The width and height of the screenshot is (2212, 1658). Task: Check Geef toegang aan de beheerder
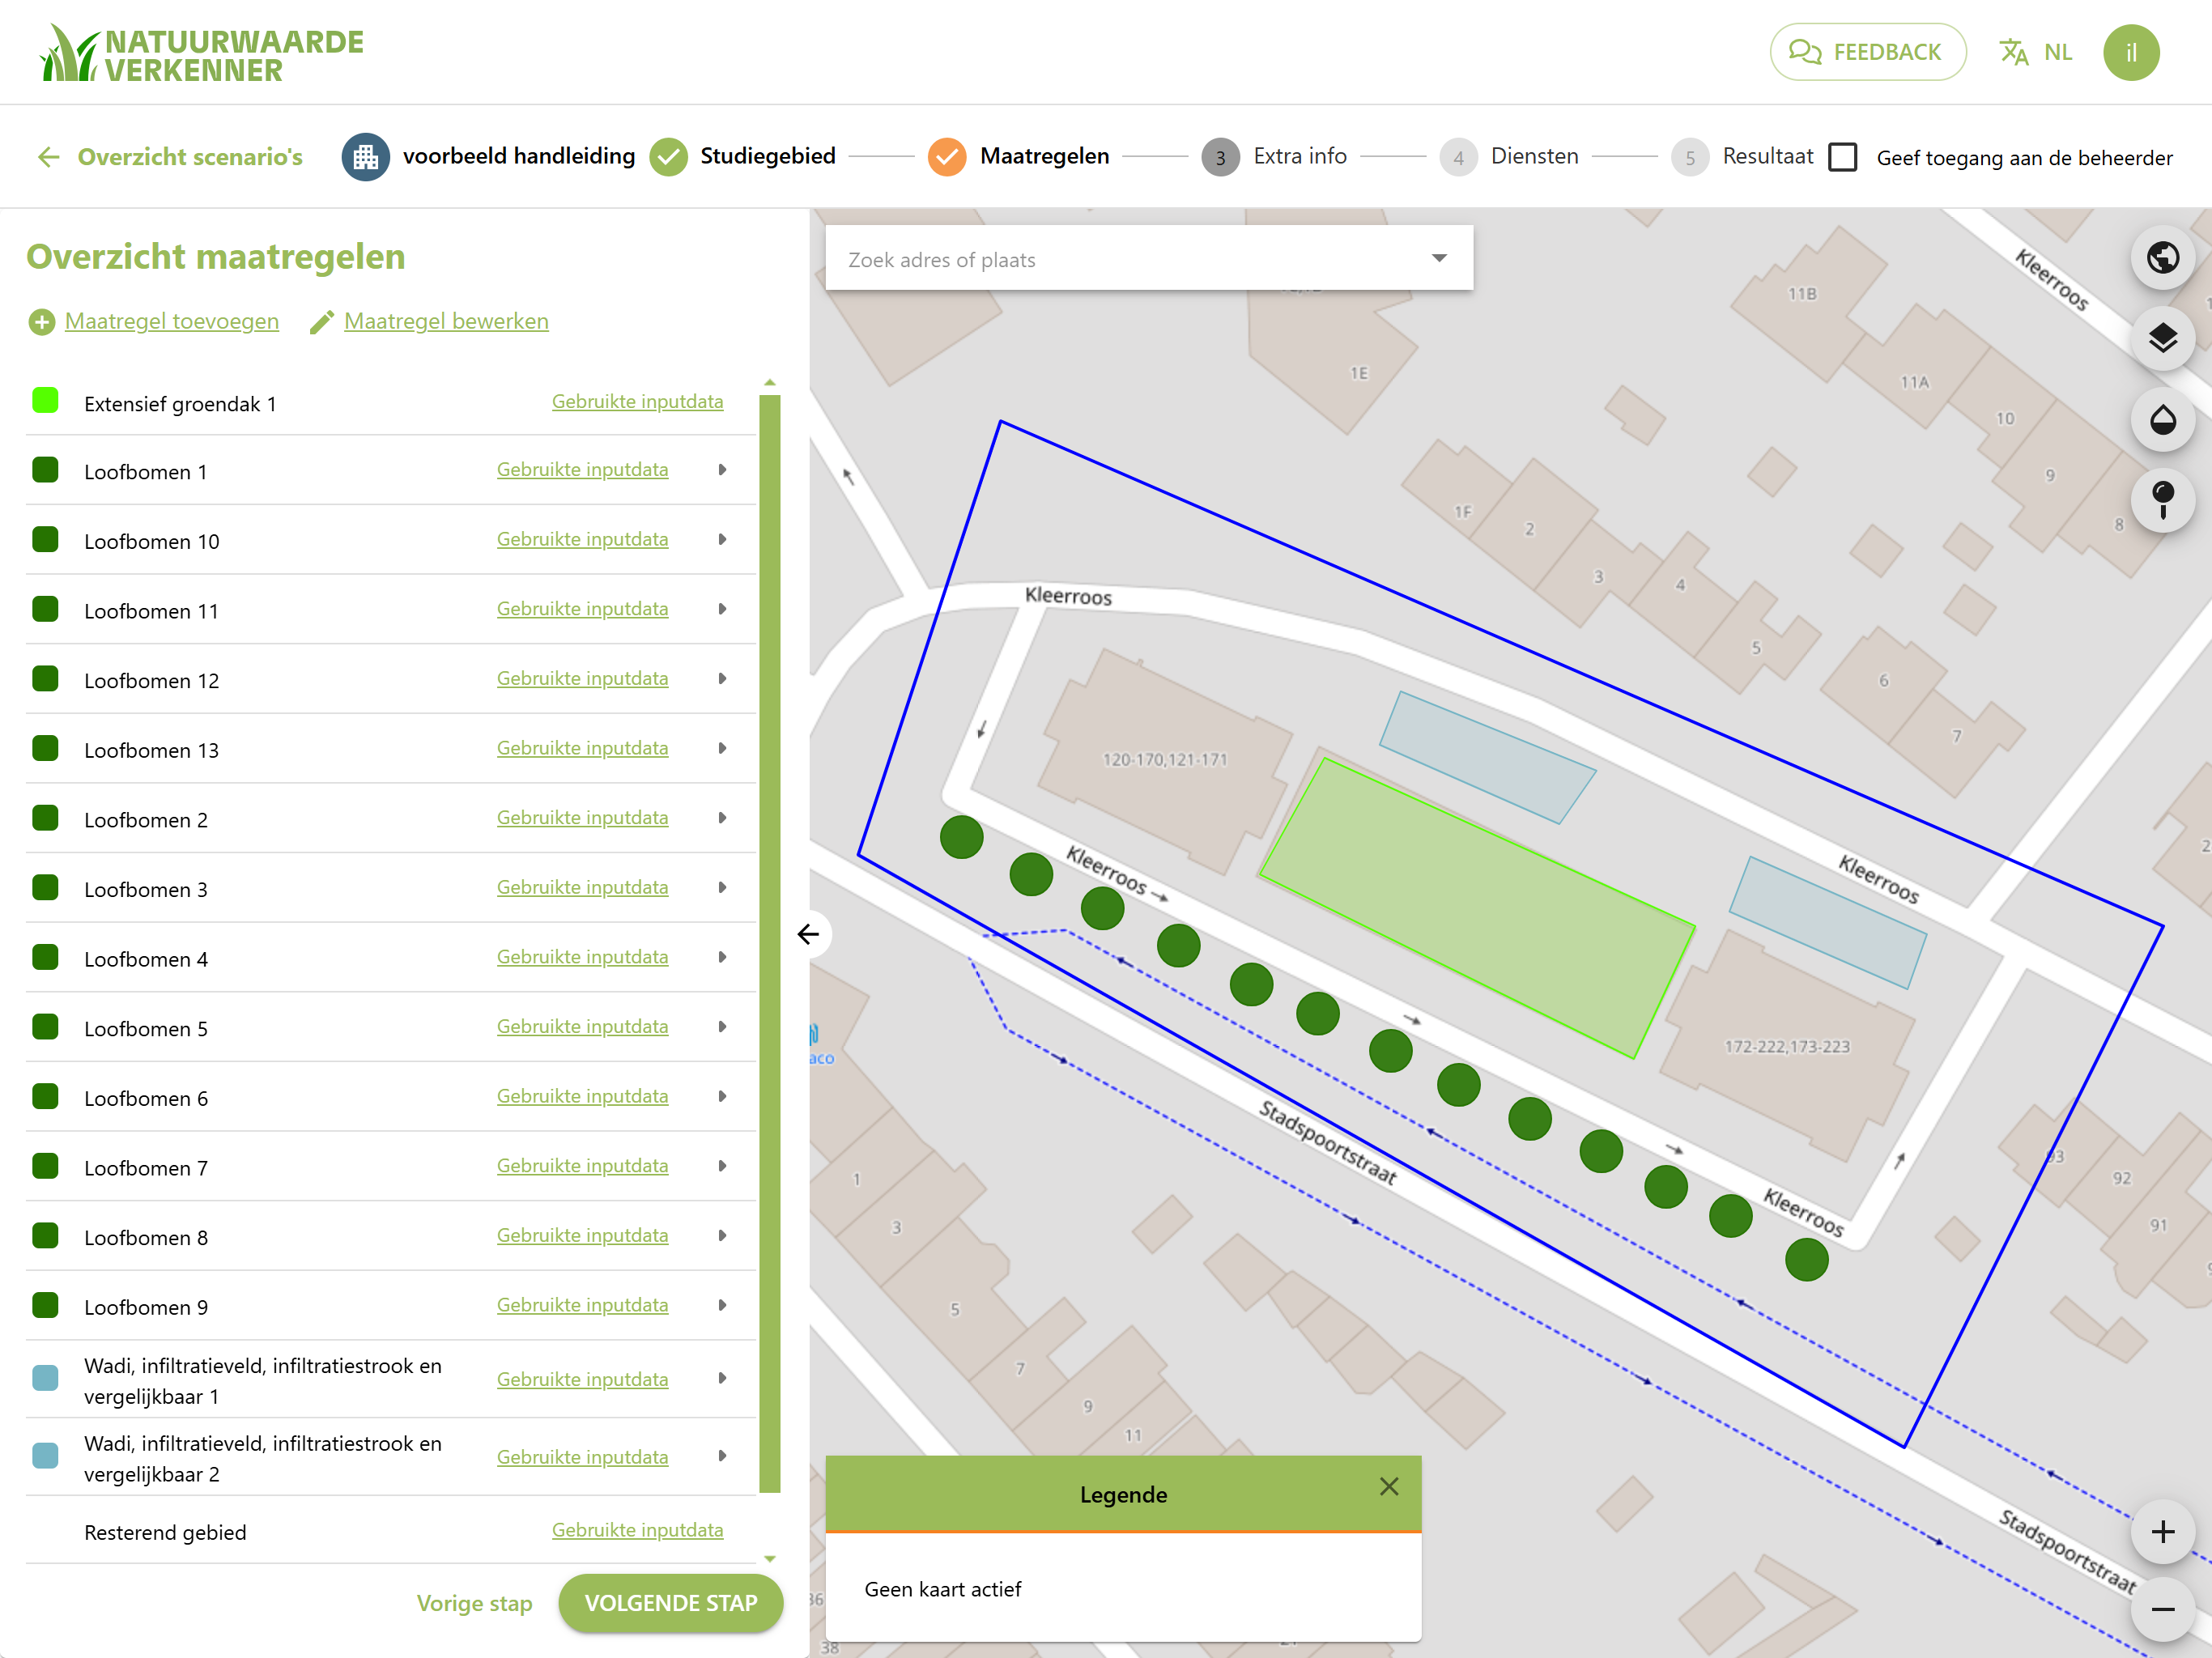tap(1842, 158)
